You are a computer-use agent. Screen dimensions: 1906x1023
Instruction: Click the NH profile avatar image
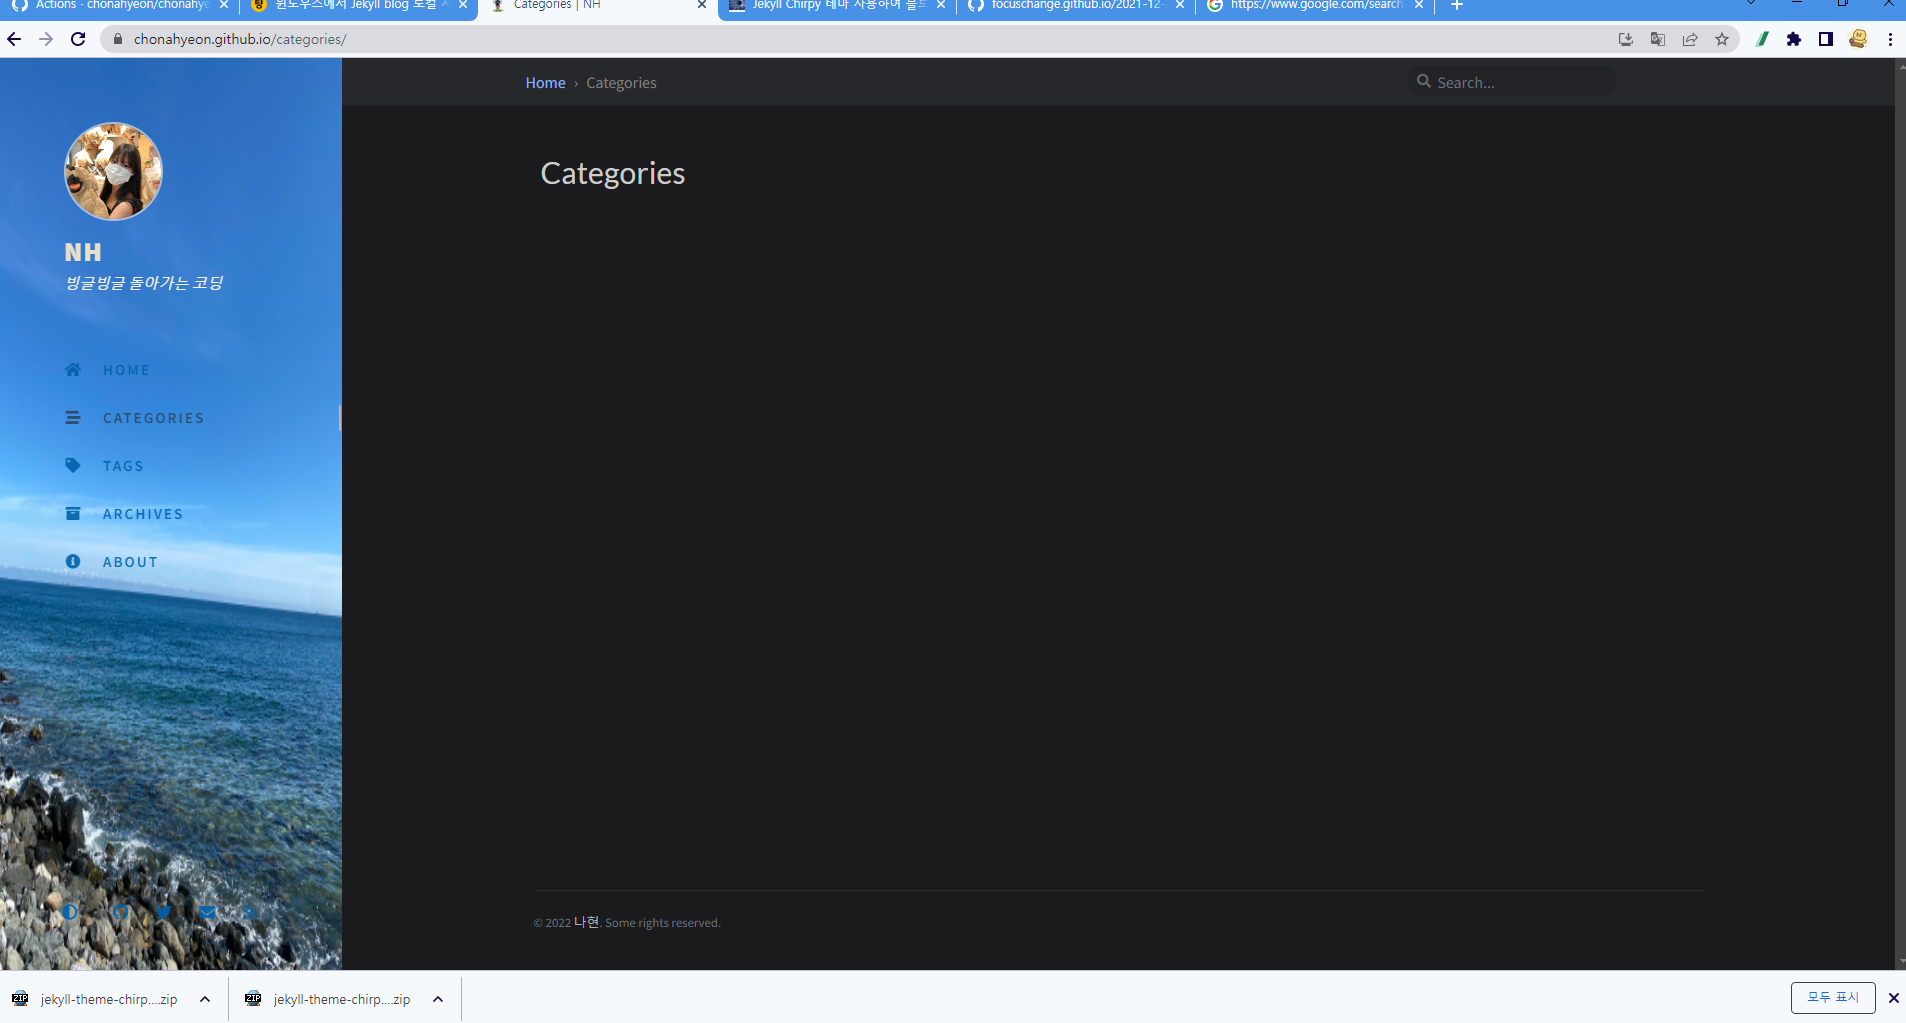pos(114,171)
